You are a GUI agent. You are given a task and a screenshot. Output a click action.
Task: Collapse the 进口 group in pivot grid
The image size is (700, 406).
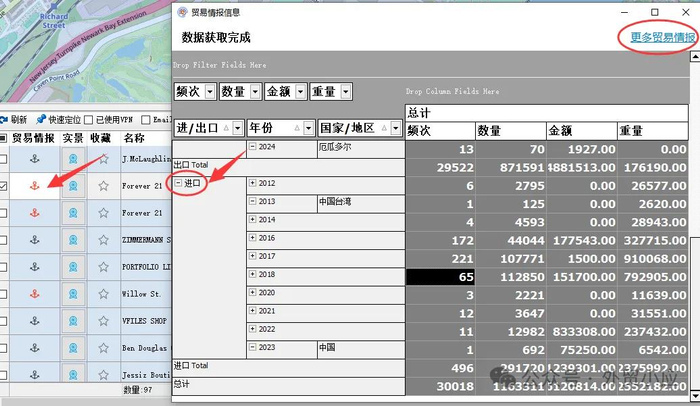pos(179,183)
